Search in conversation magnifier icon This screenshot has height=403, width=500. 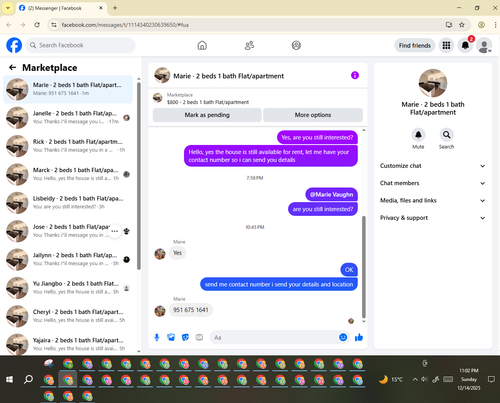click(x=446, y=135)
